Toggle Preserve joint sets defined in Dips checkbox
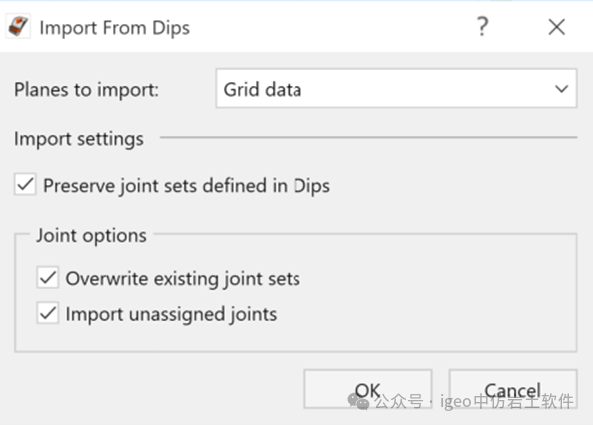This screenshot has height=425, width=593. pos(25,184)
